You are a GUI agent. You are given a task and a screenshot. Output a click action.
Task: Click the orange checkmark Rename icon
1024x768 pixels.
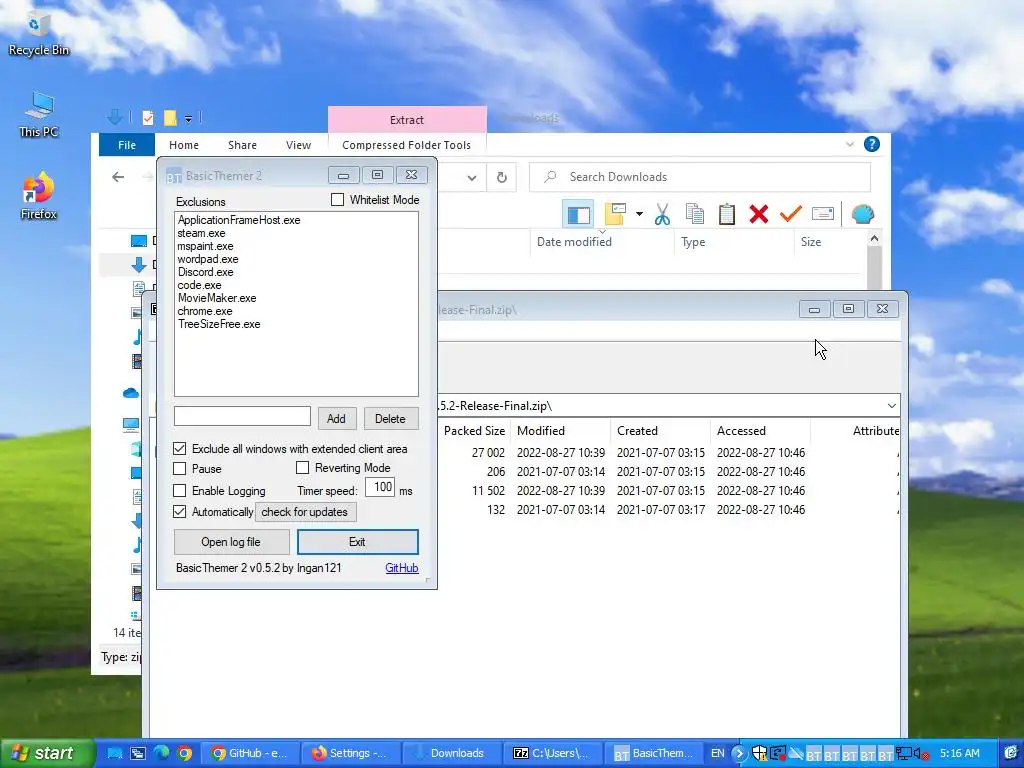point(790,214)
